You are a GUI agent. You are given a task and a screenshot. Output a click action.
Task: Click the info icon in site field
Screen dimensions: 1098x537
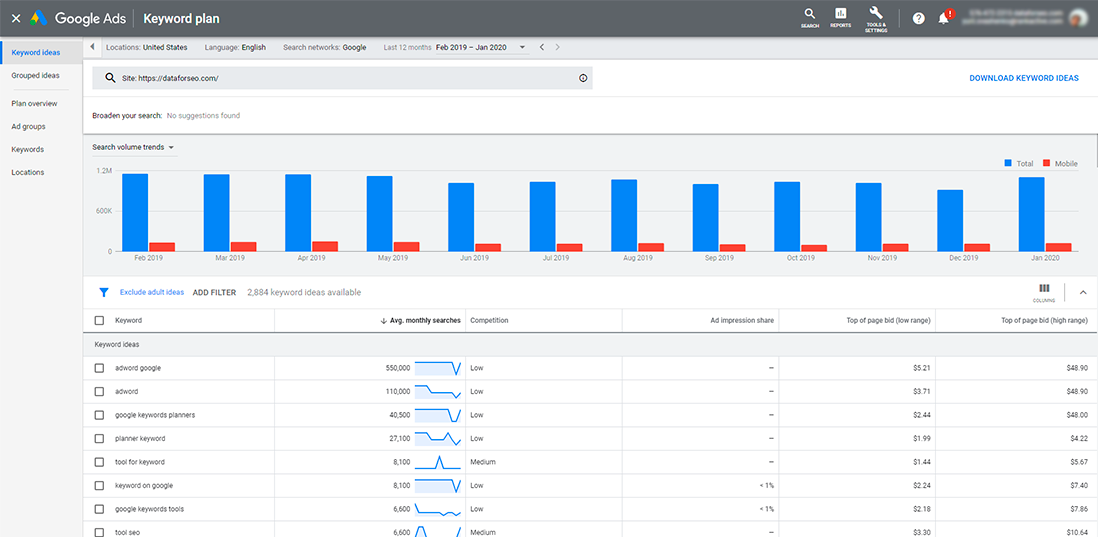point(583,78)
